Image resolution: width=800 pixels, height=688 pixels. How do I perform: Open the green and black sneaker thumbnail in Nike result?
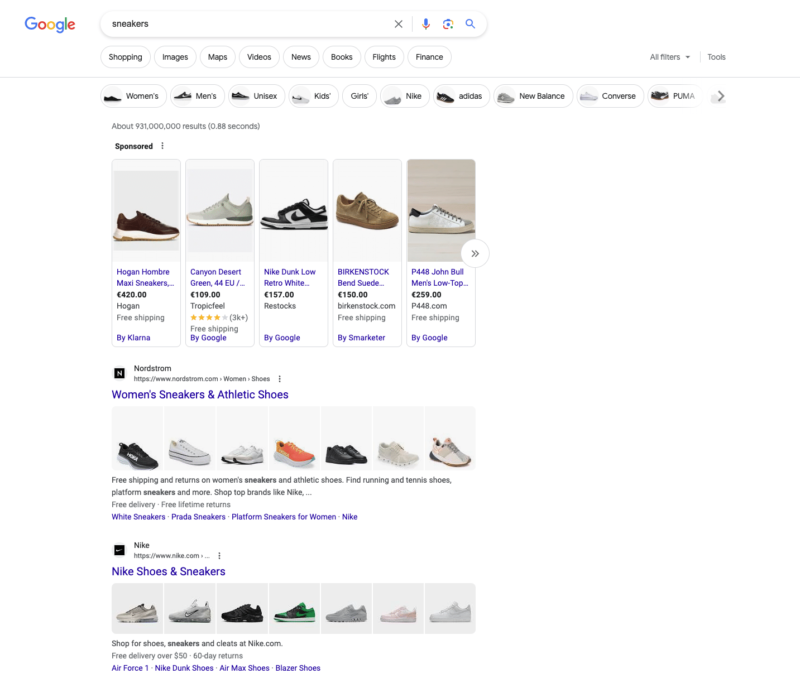[x=294, y=609]
